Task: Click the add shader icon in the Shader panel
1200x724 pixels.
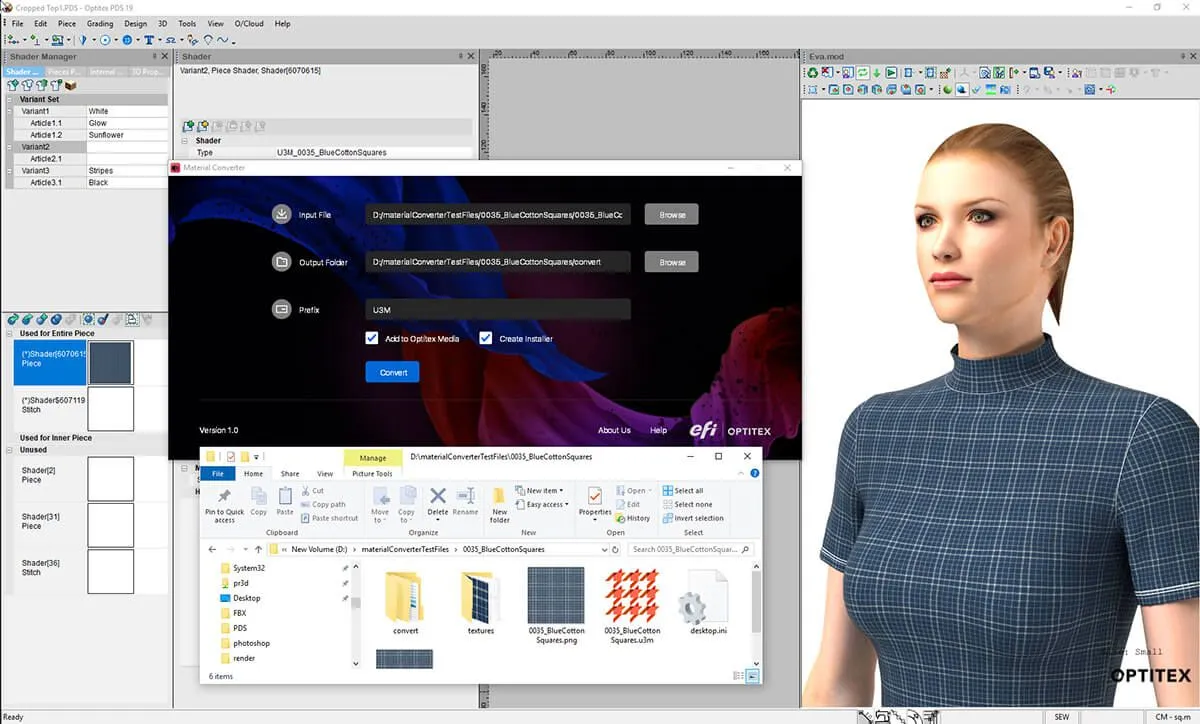Action: coord(188,125)
